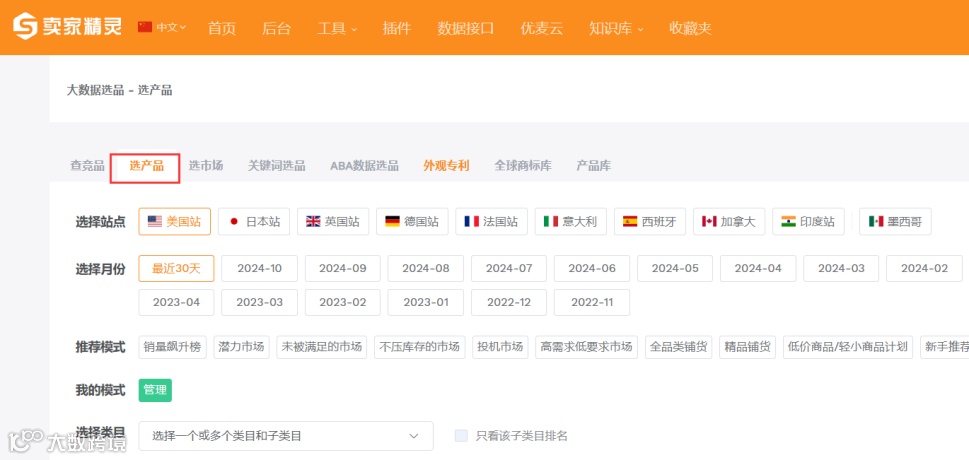Choose month 2024-10
The image size is (969, 460).
260,268
